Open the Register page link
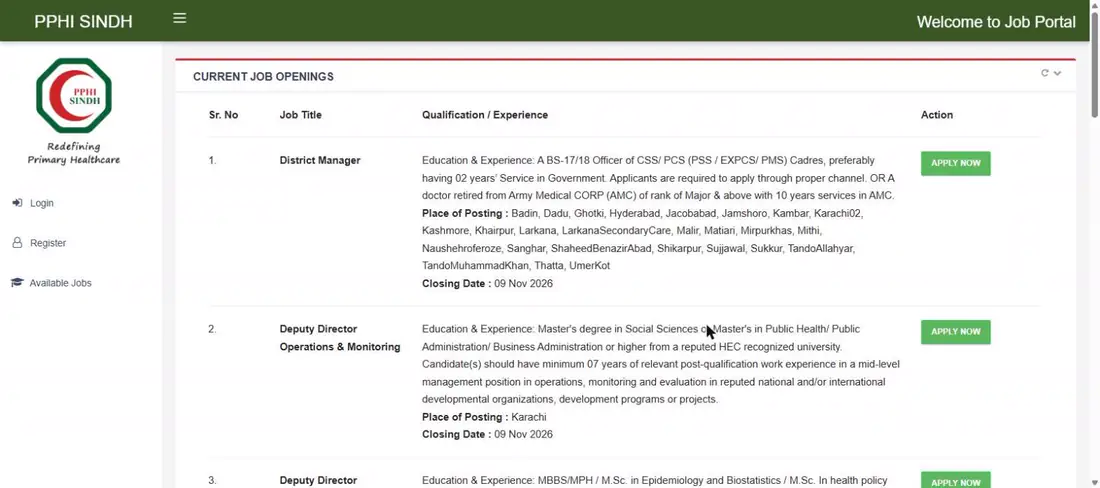 tap(48, 243)
